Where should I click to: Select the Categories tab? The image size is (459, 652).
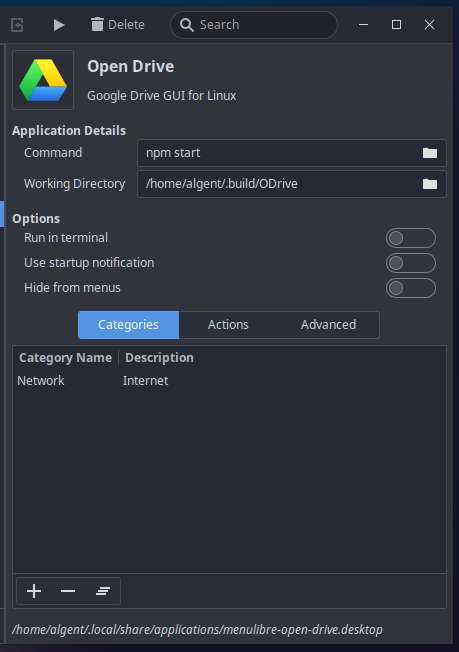(128, 325)
